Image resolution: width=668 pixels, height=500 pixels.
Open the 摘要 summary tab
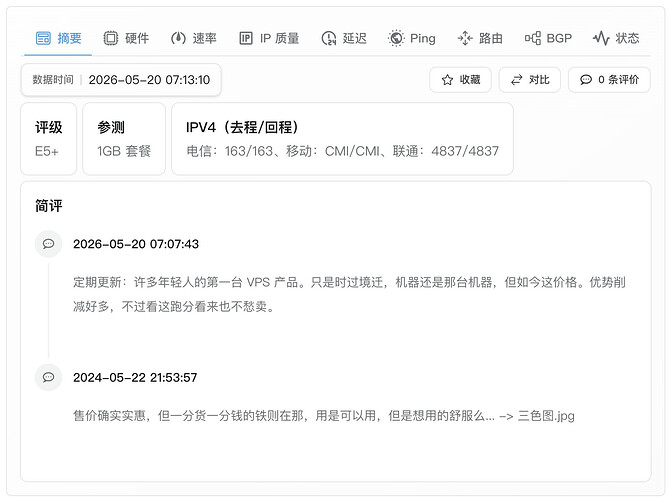[58, 38]
